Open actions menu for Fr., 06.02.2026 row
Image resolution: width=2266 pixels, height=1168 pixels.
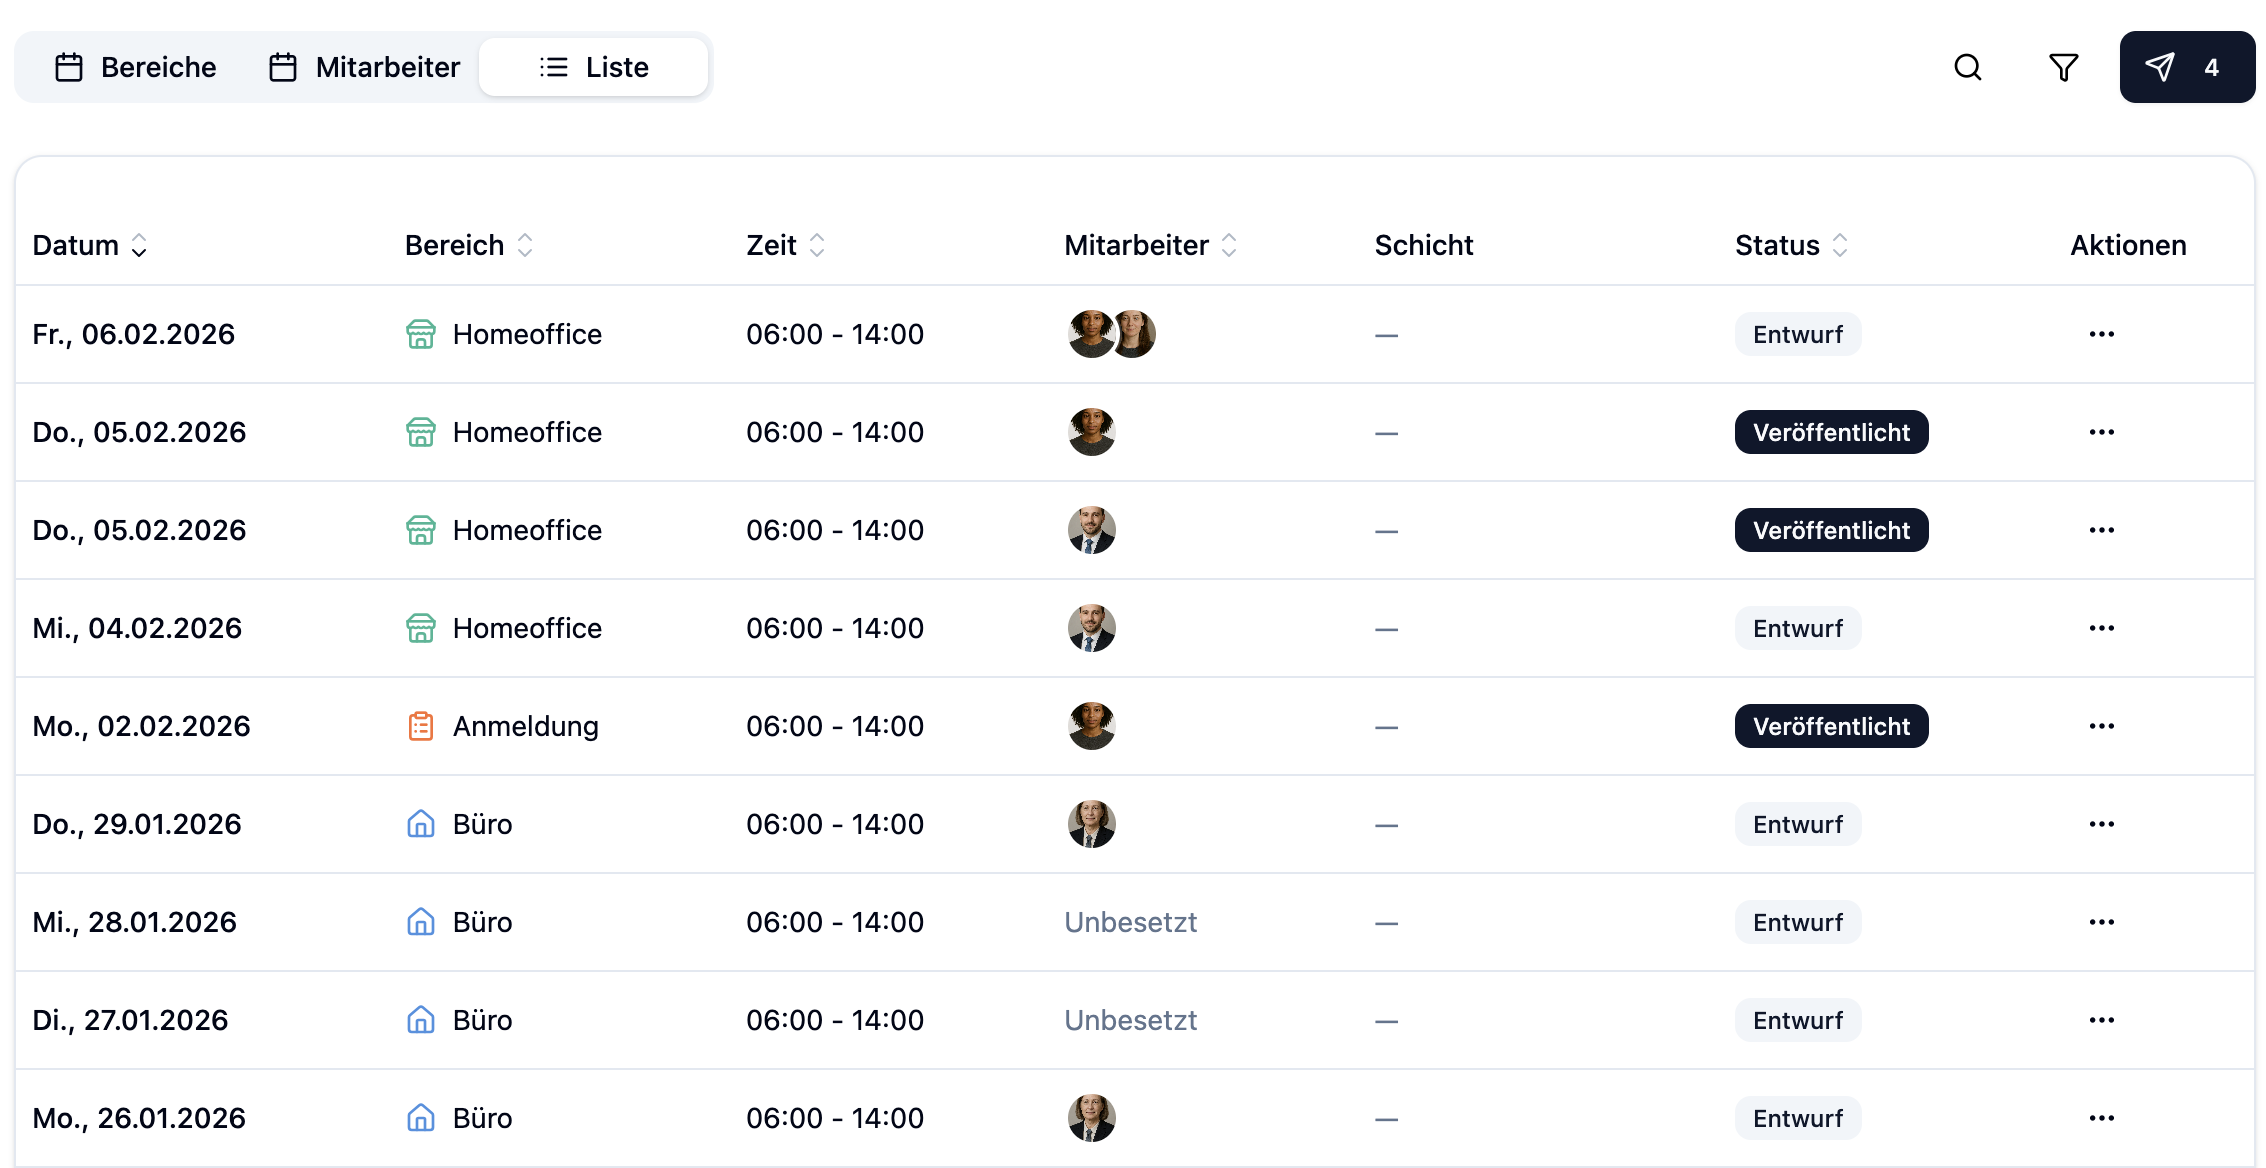[2101, 334]
